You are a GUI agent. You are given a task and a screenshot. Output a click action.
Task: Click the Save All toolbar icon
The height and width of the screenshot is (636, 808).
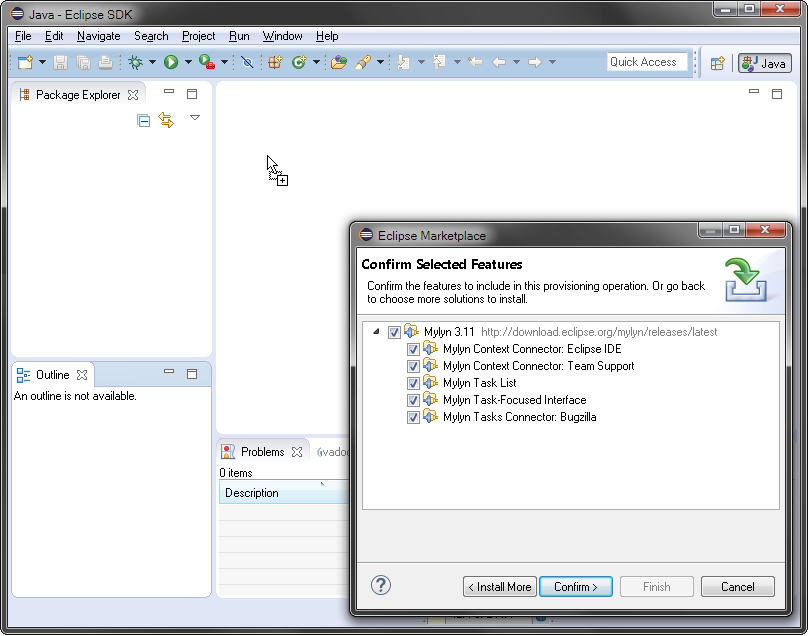coord(83,62)
